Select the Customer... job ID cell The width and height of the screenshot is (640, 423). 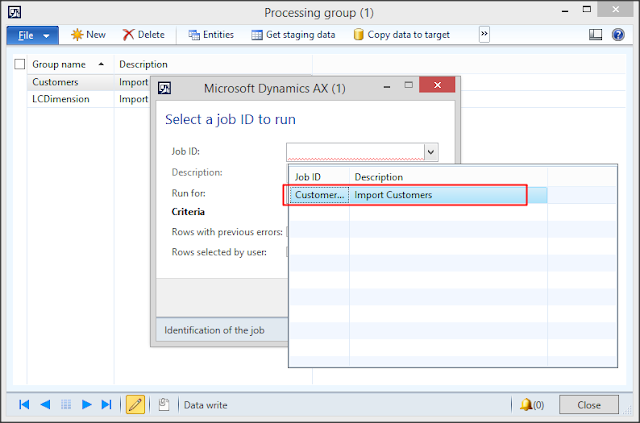[320, 195]
